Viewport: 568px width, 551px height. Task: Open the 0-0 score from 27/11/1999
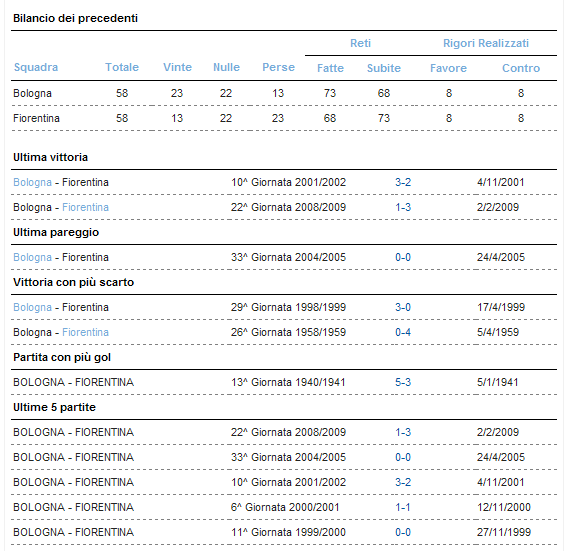coord(403,532)
